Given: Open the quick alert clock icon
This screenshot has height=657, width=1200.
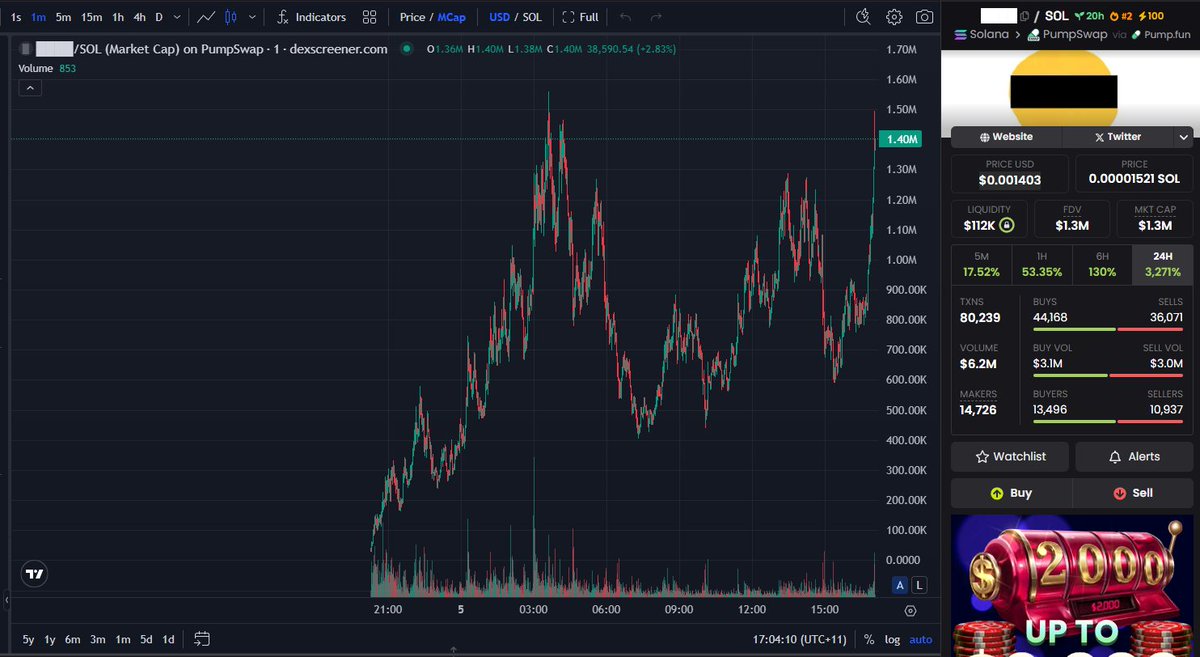Looking at the screenshot, I should pyautogui.click(x=864, y=17).
